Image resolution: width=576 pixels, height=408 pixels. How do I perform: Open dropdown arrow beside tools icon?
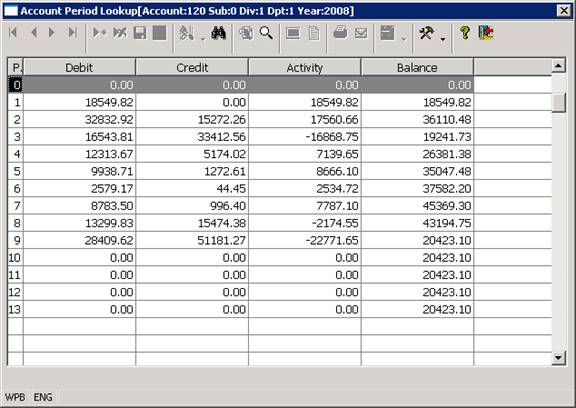[443, 39]
